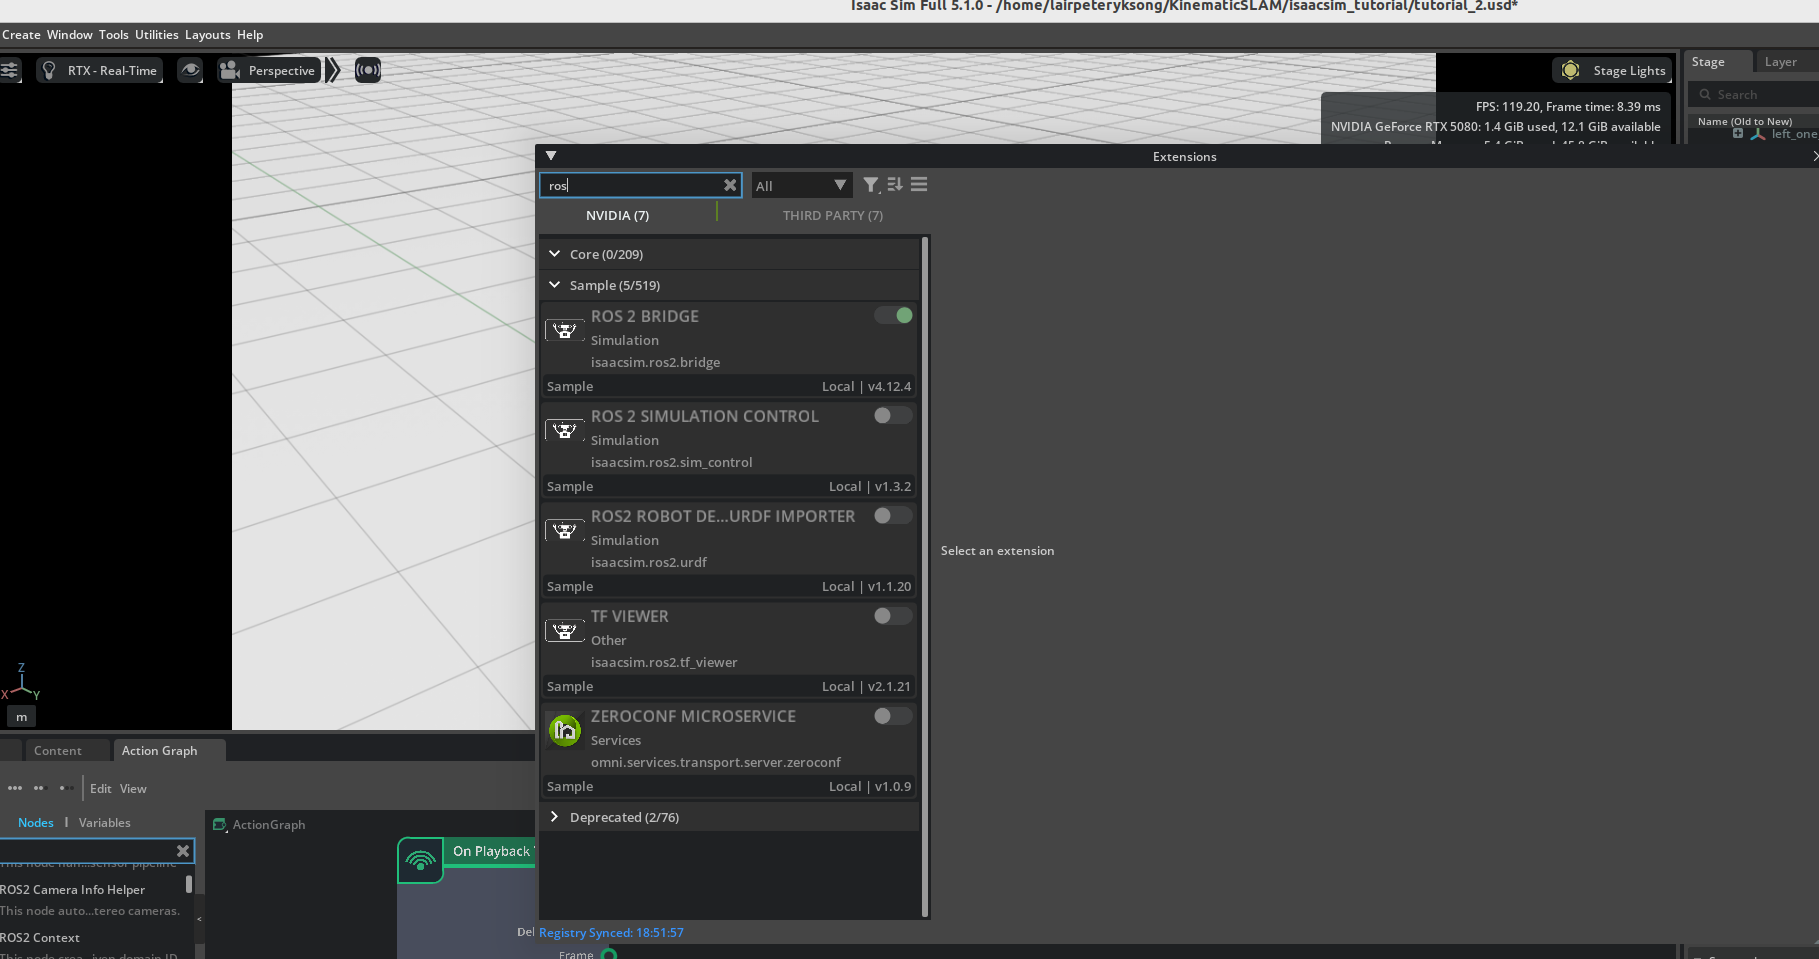Open the viewport settings sliders icon

pos(9,70)
